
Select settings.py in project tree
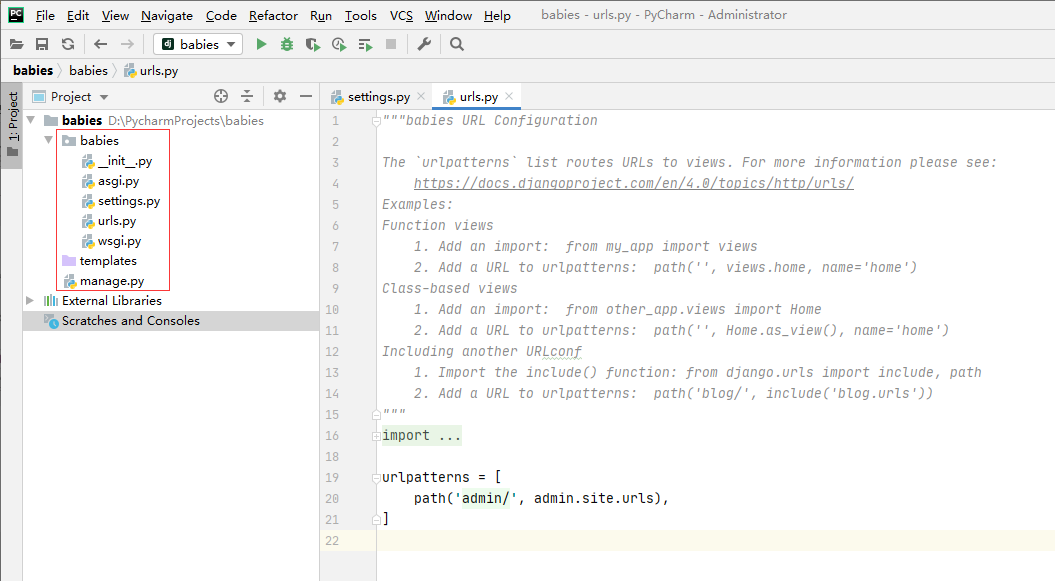[x=121, y=201]
